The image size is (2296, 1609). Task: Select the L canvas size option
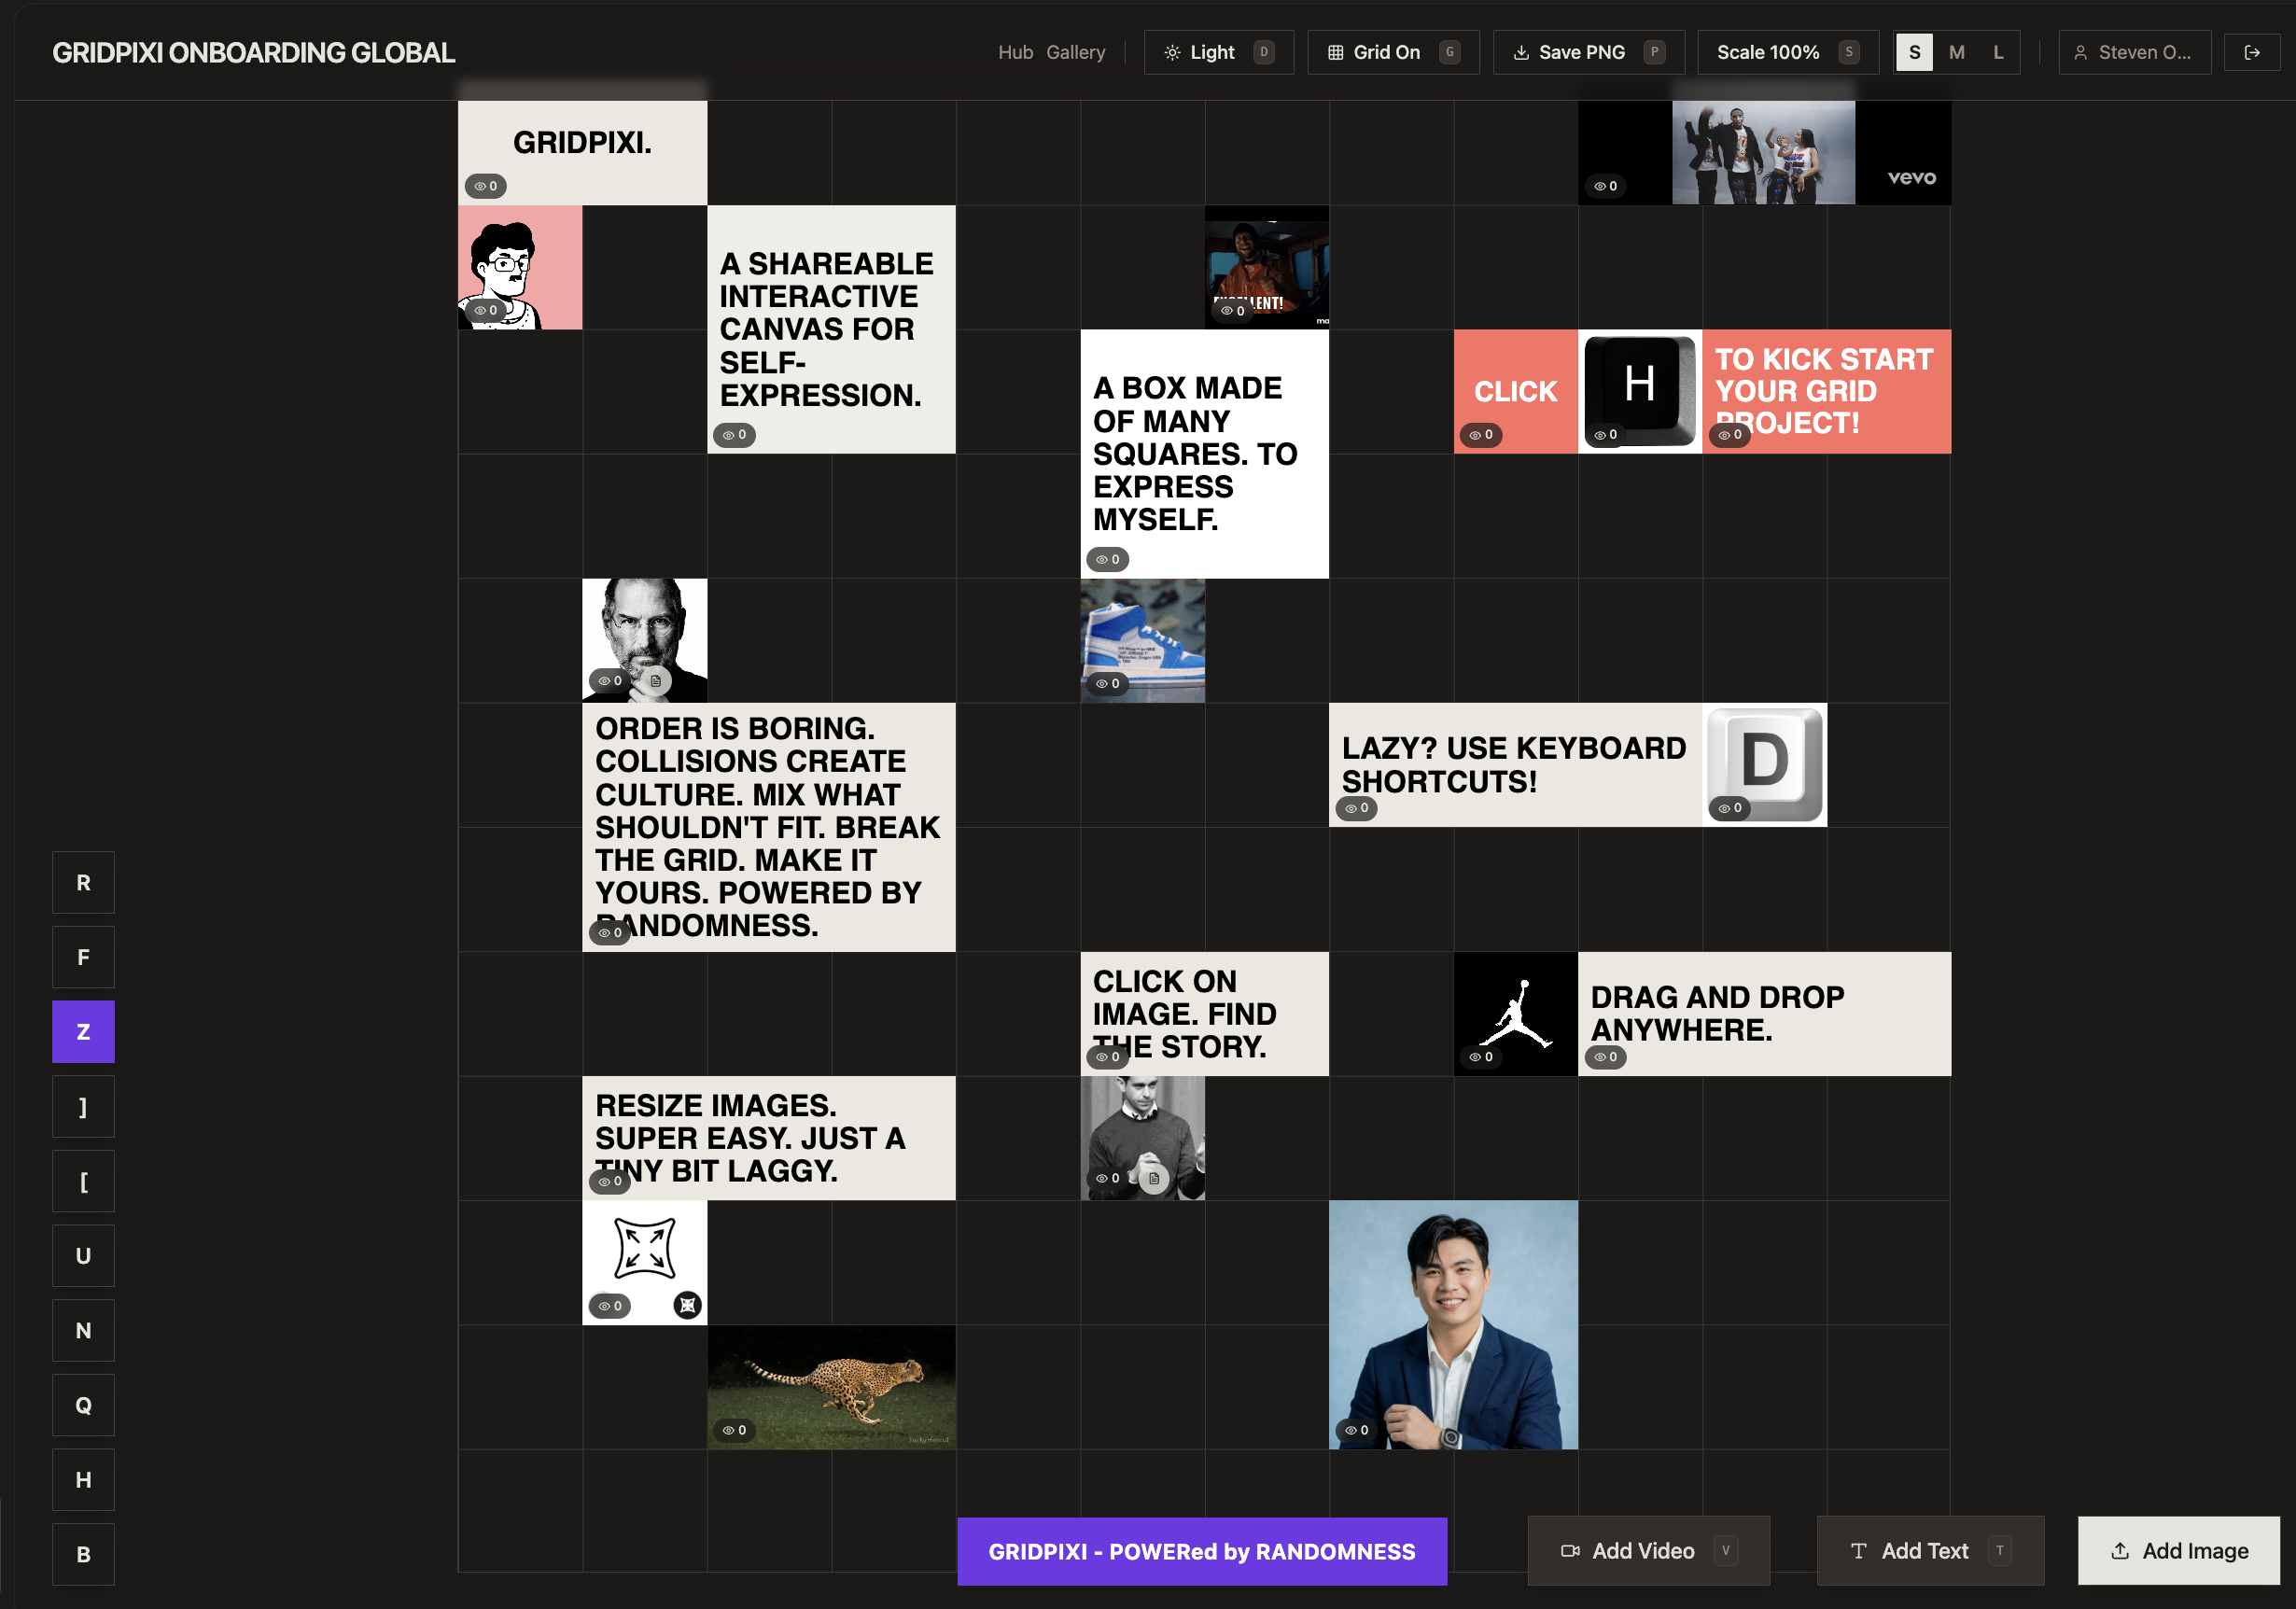[x=1997, y=52]
